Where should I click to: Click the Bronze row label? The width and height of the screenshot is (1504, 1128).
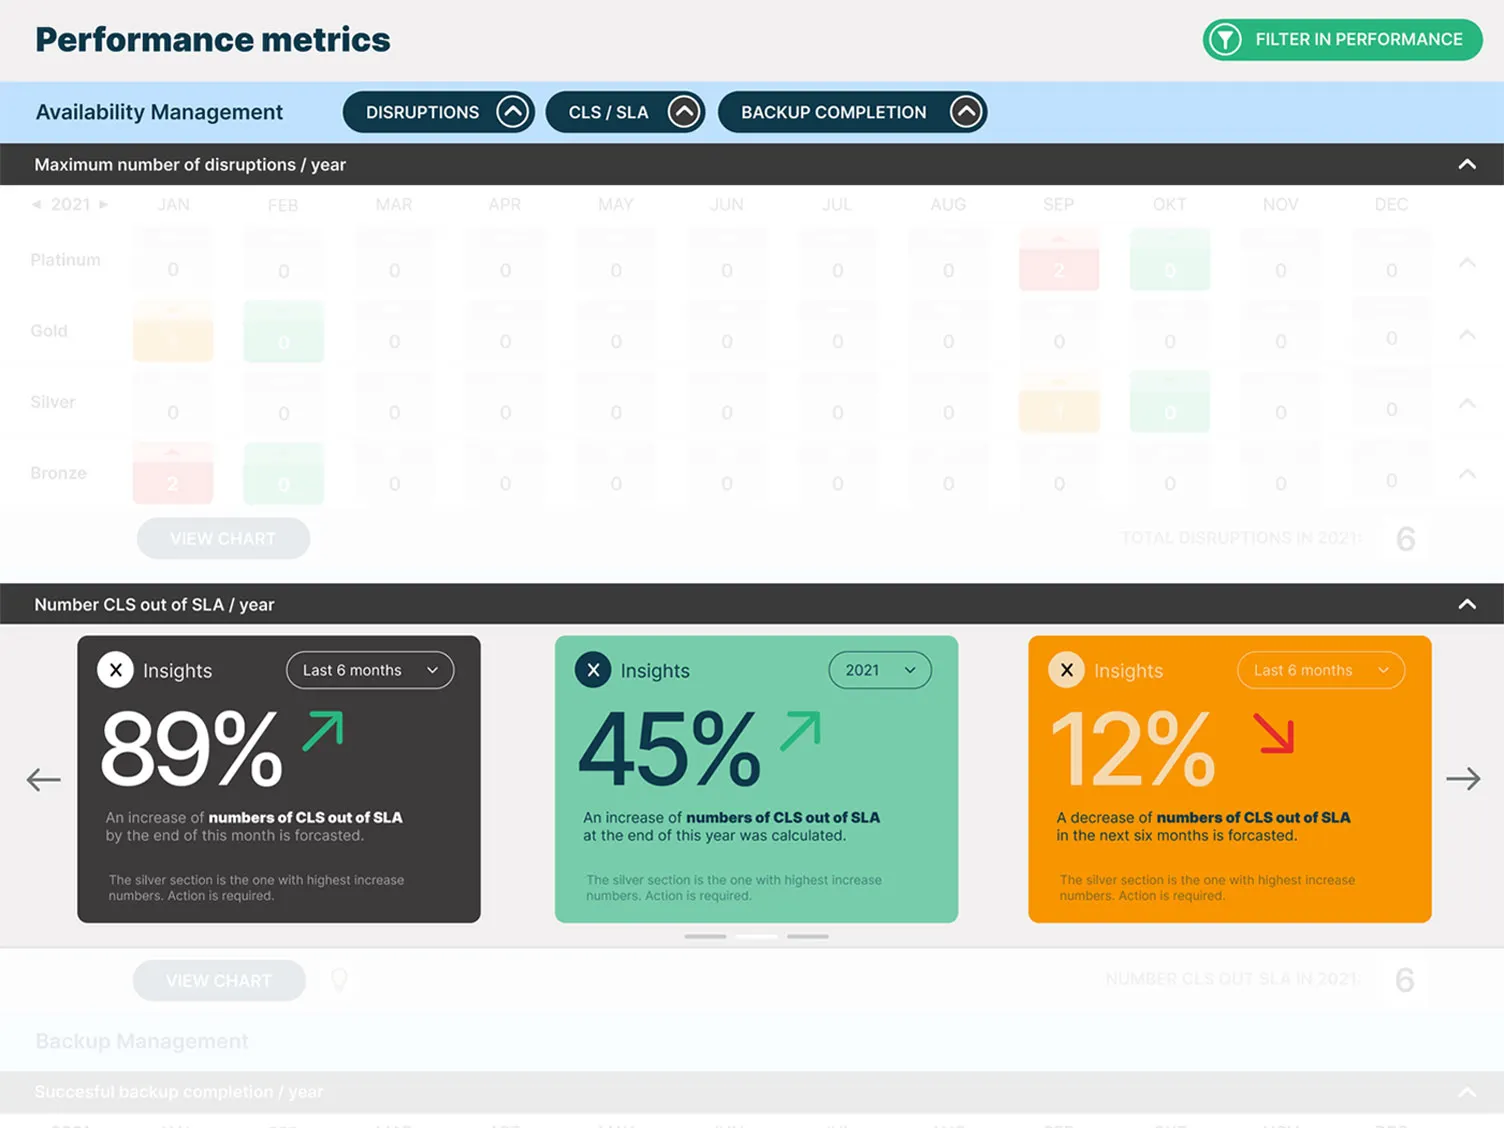[x=59, y=473]
